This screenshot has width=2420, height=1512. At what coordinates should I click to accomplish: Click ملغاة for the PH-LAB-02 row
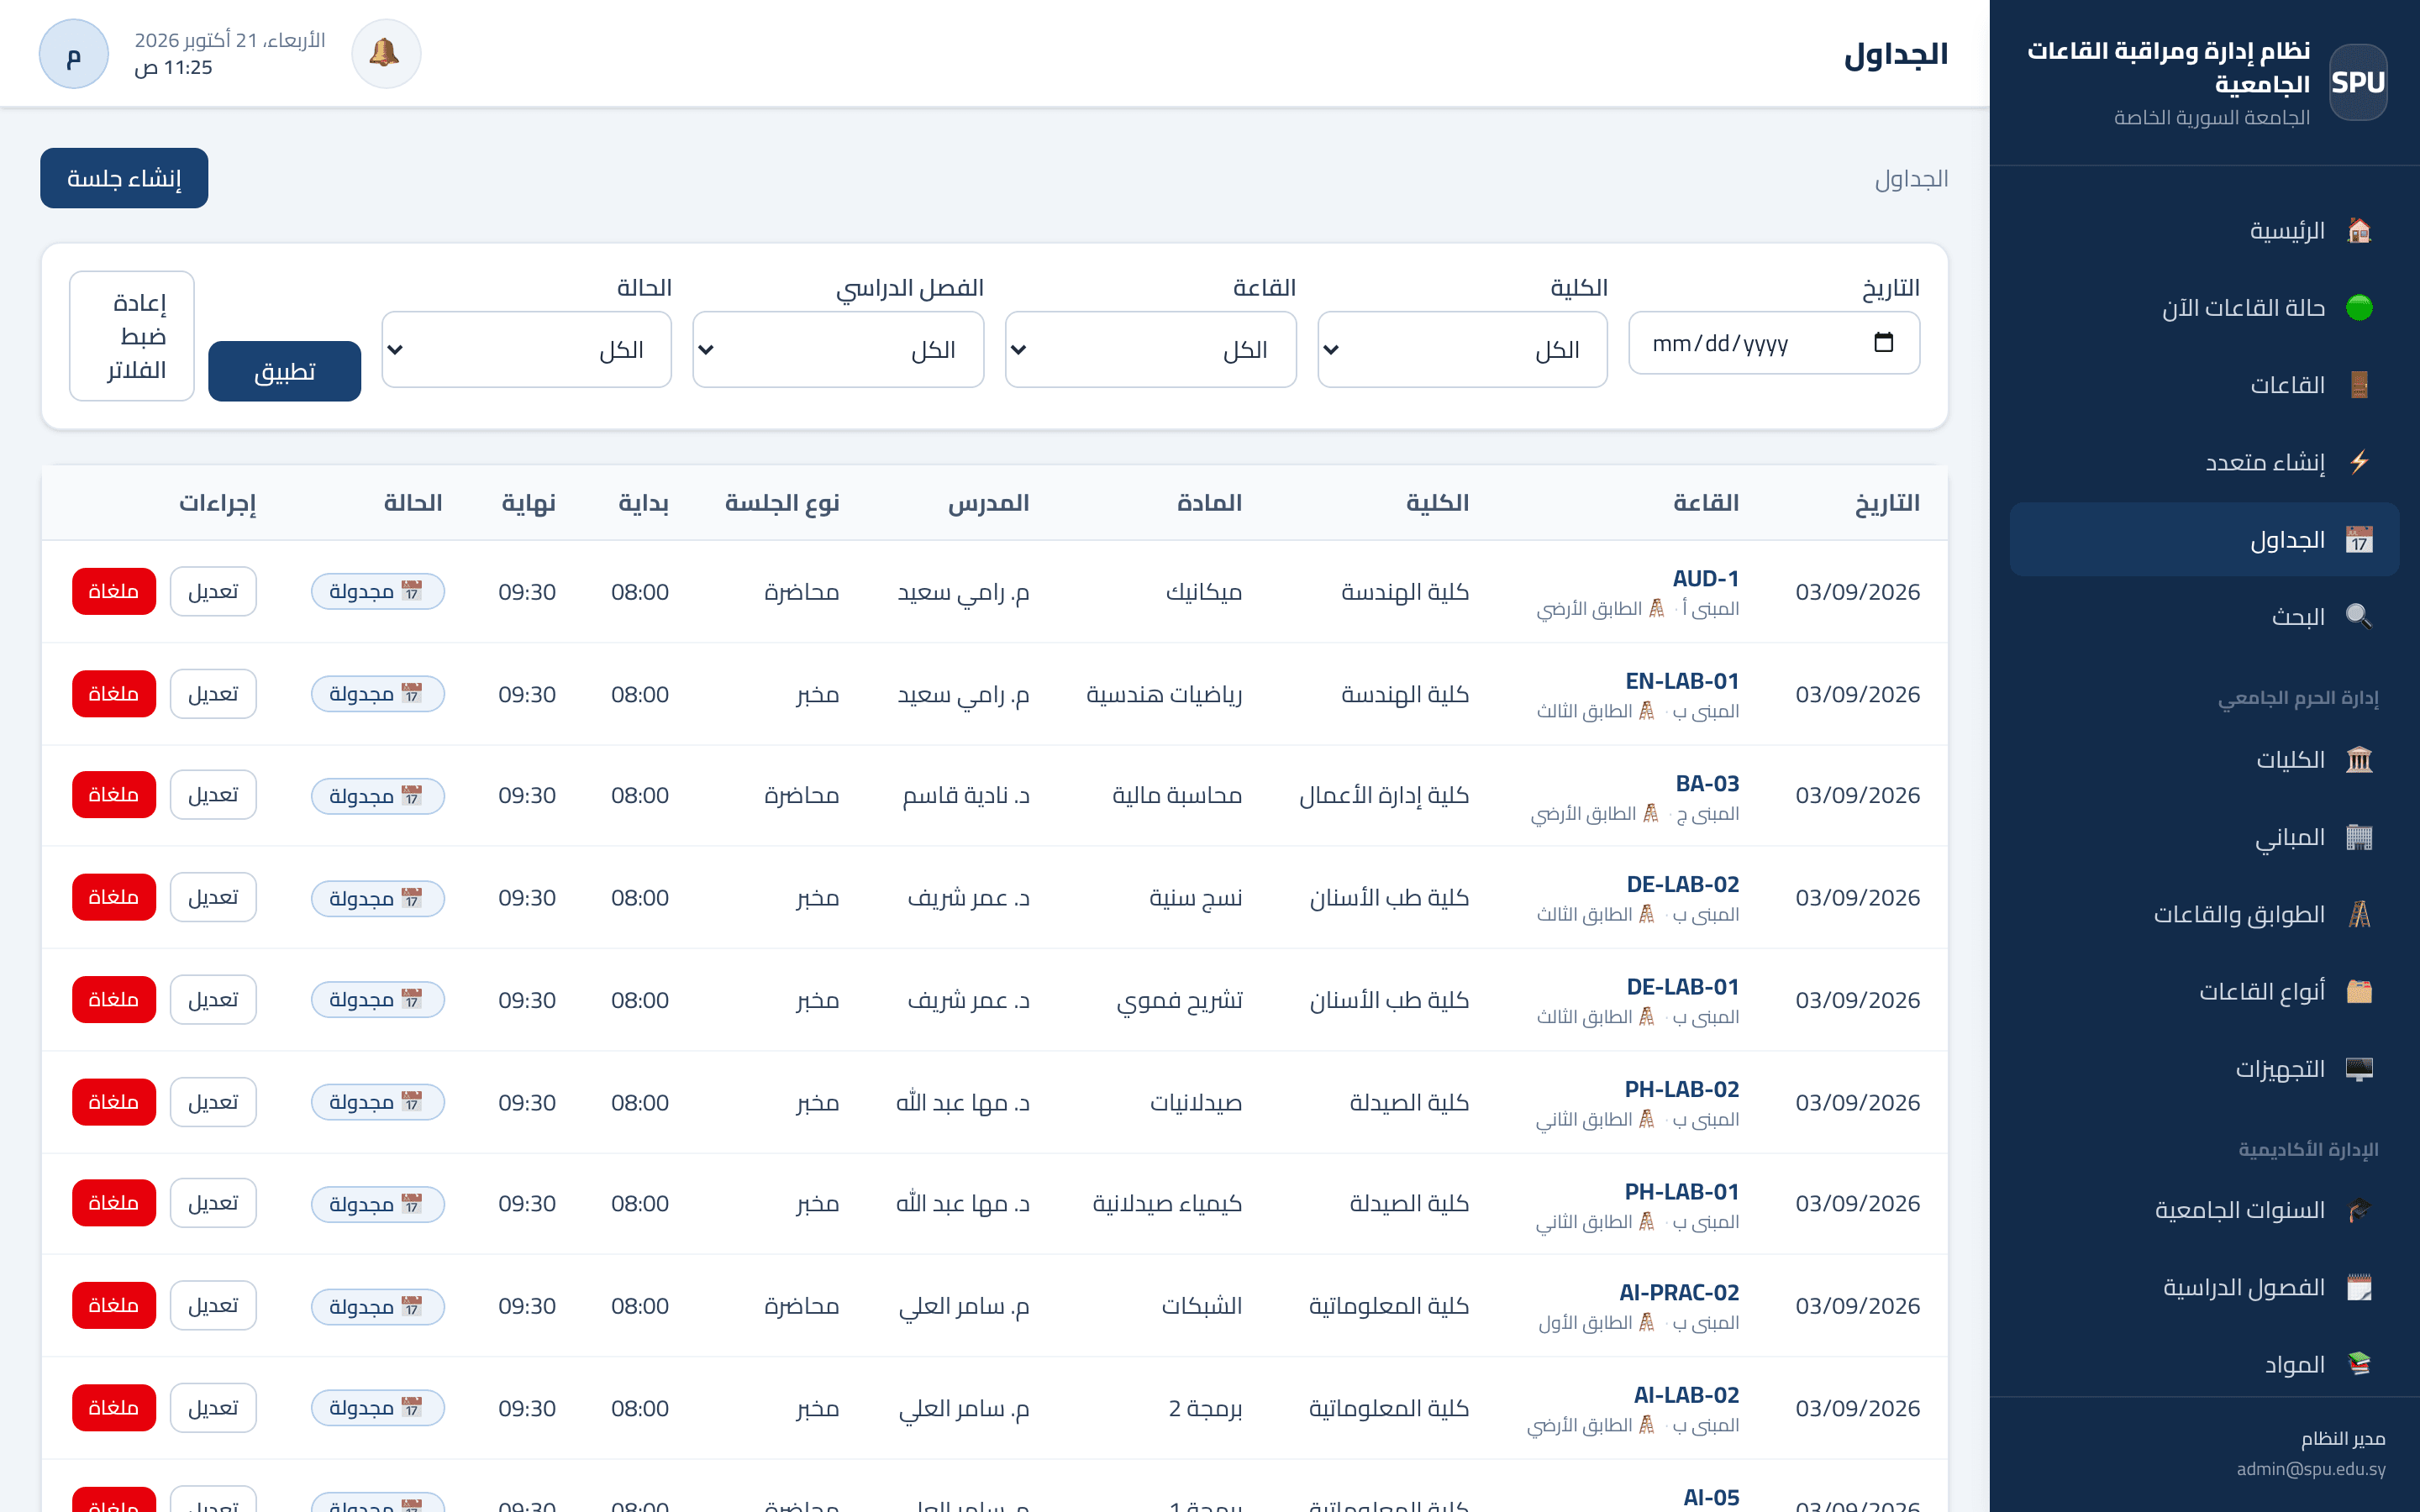coord(114,1102)
